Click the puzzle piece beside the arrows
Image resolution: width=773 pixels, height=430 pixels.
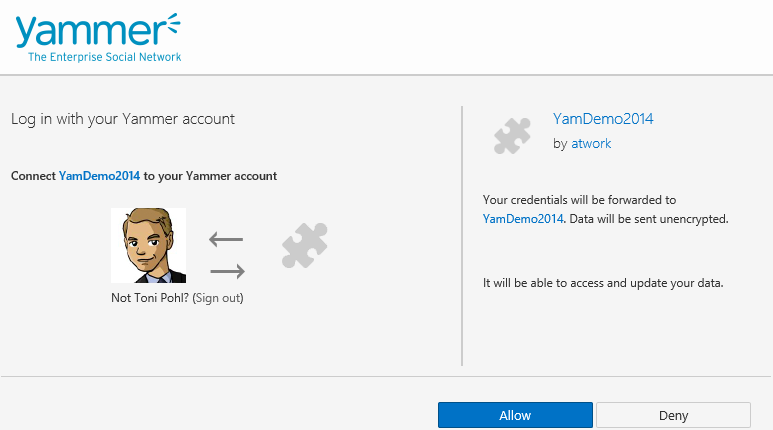[305, 245]
